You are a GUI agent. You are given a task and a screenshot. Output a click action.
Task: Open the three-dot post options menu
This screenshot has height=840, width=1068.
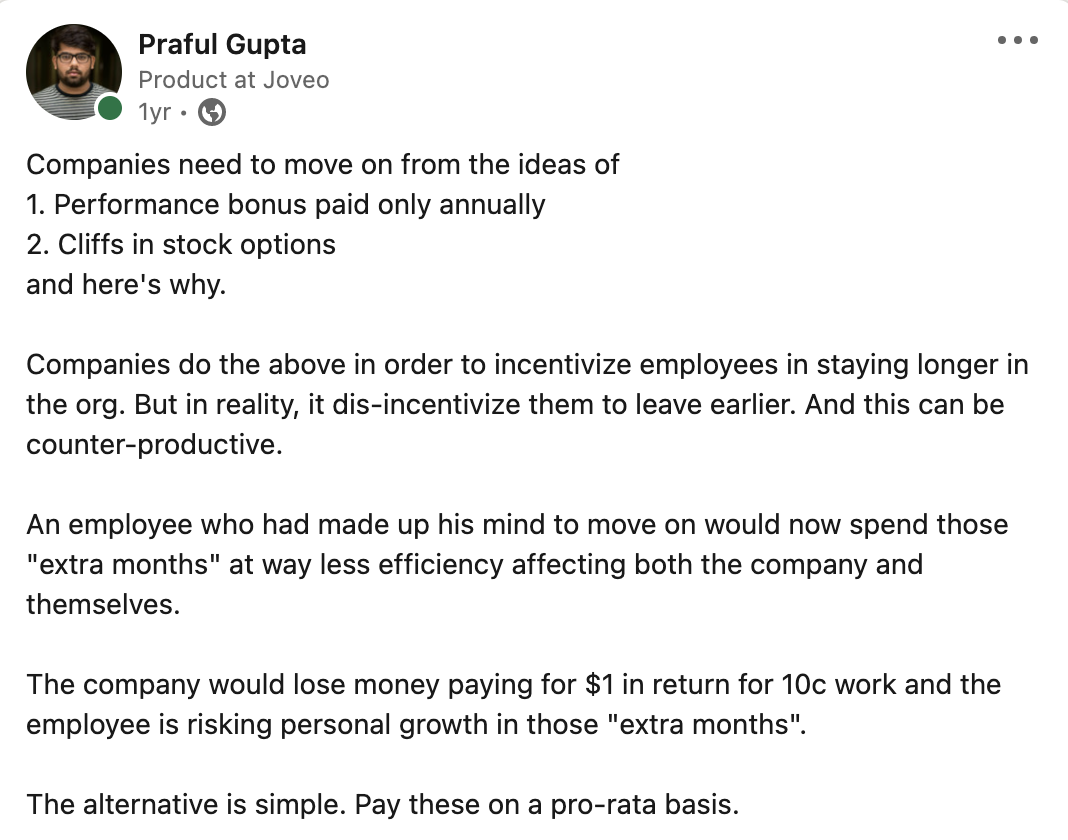(x=1018, y=41)
